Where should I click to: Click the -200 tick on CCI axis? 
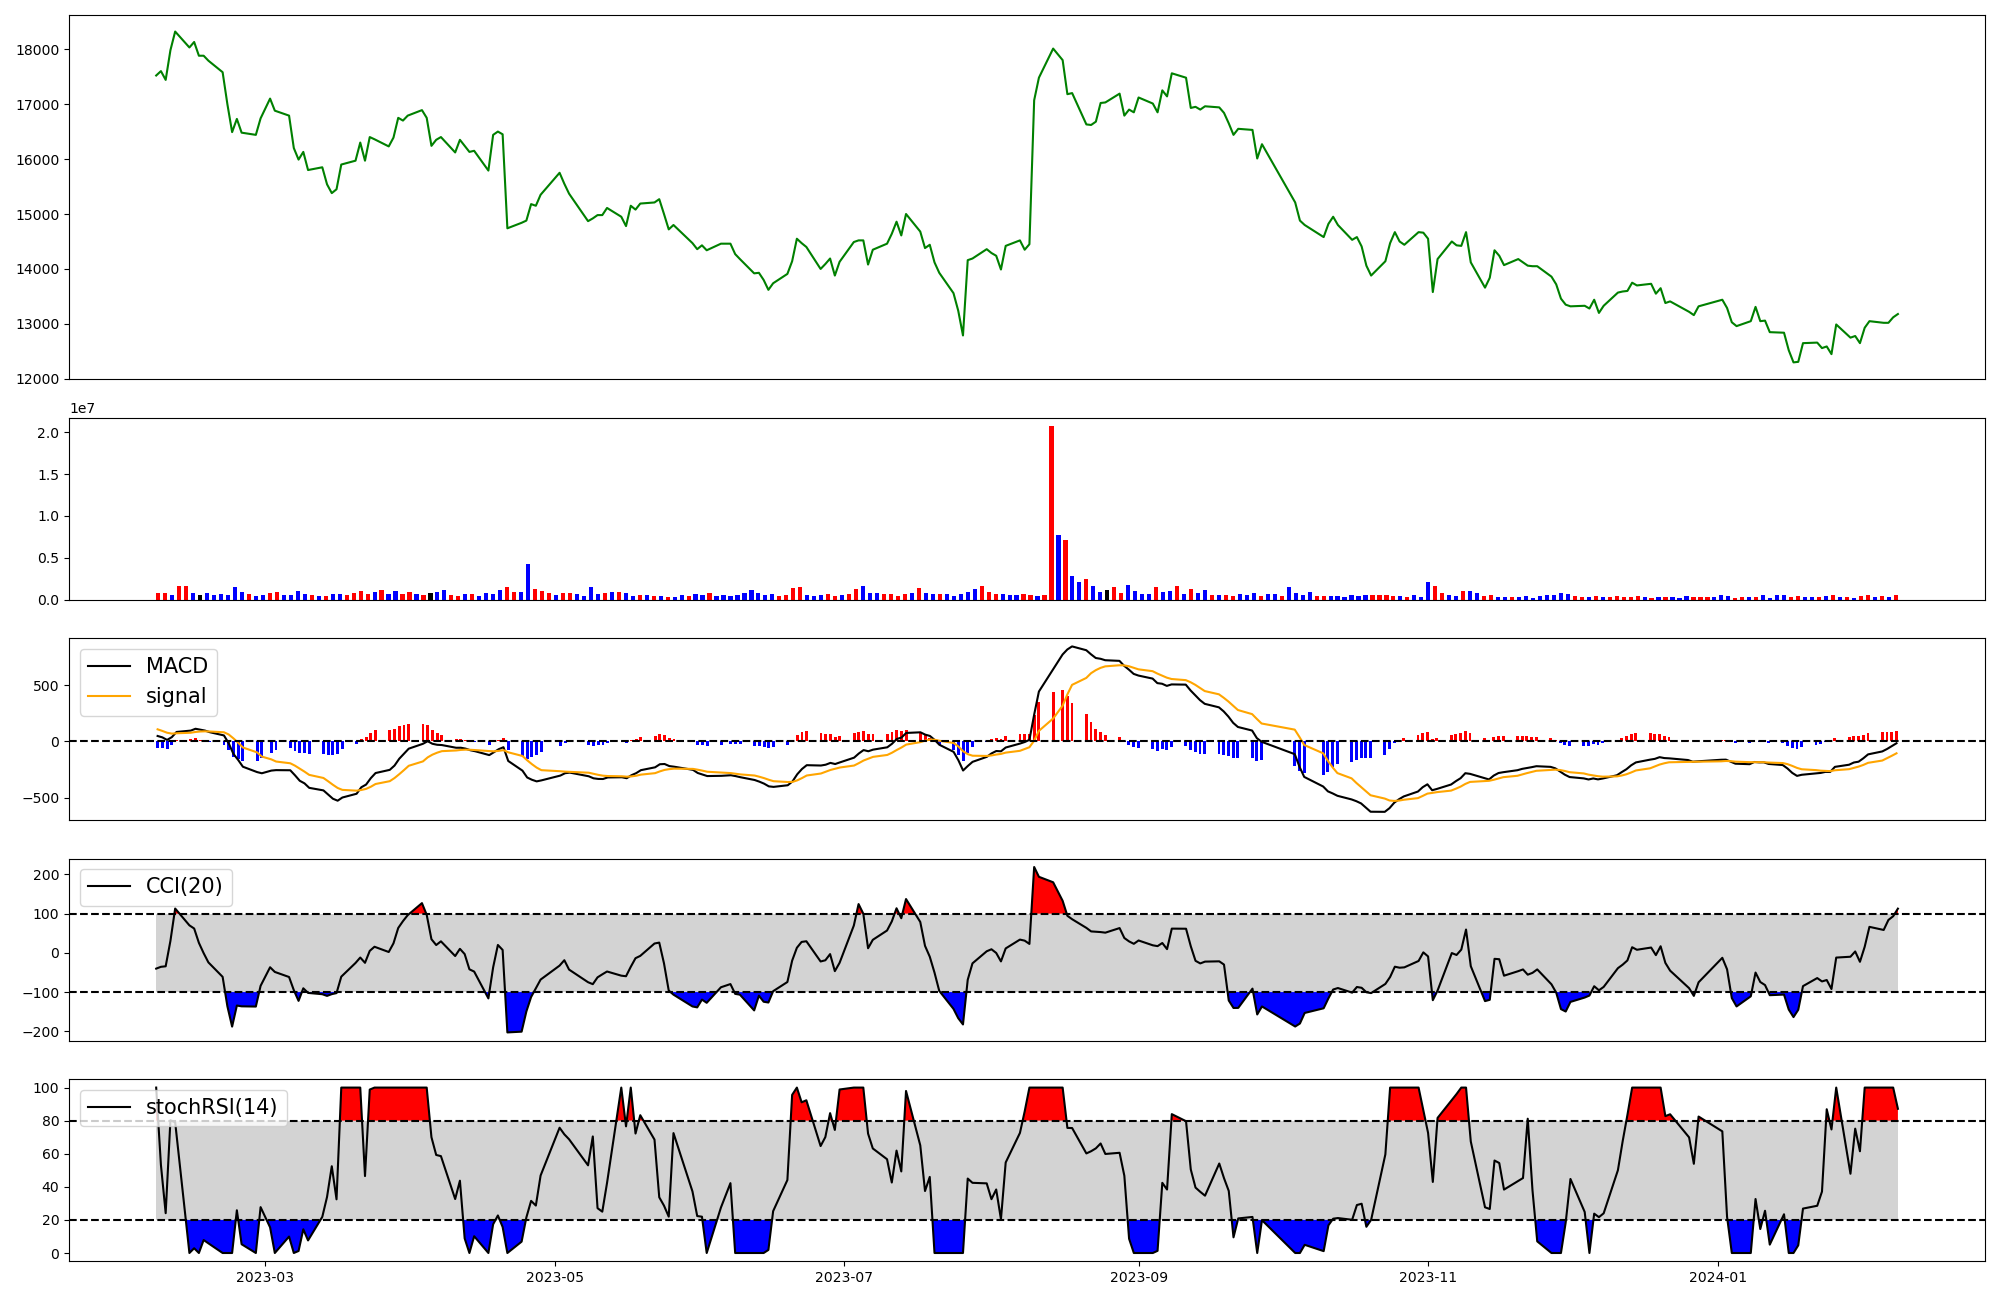(x=41, y=1031)
